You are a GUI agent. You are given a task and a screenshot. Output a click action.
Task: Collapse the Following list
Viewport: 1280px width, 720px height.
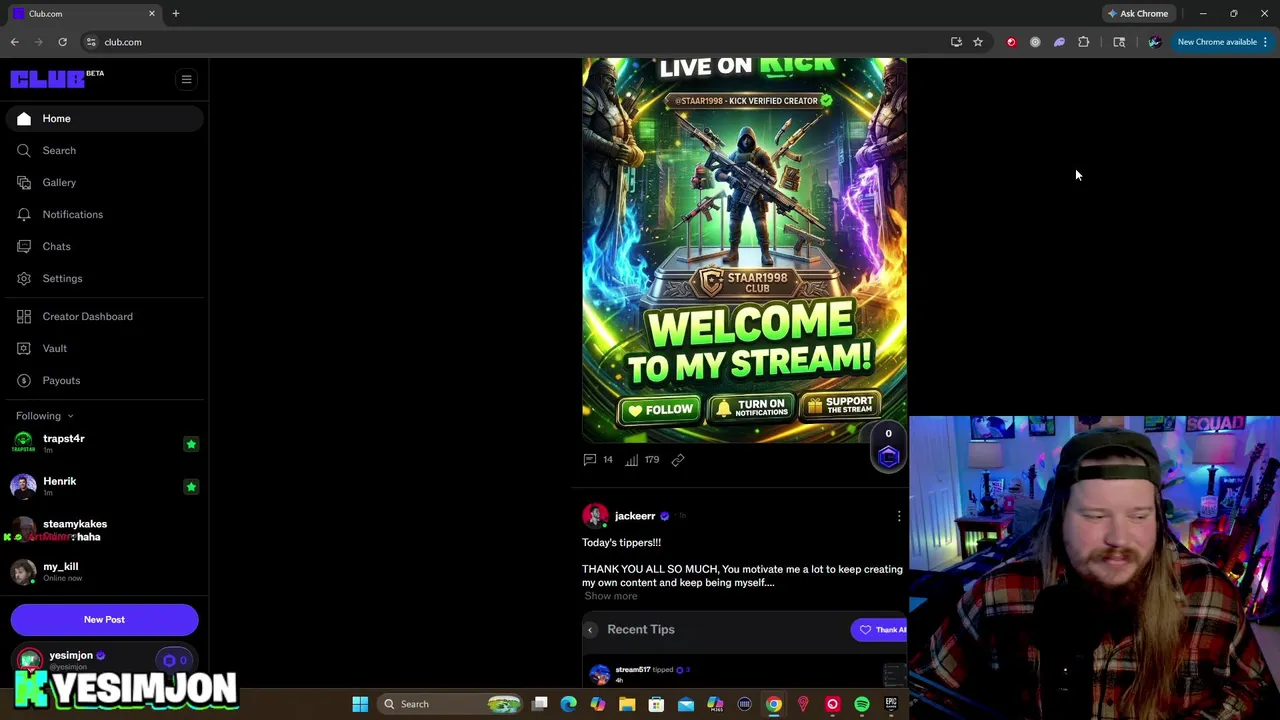pyautogui.click(x=45, y=416)
